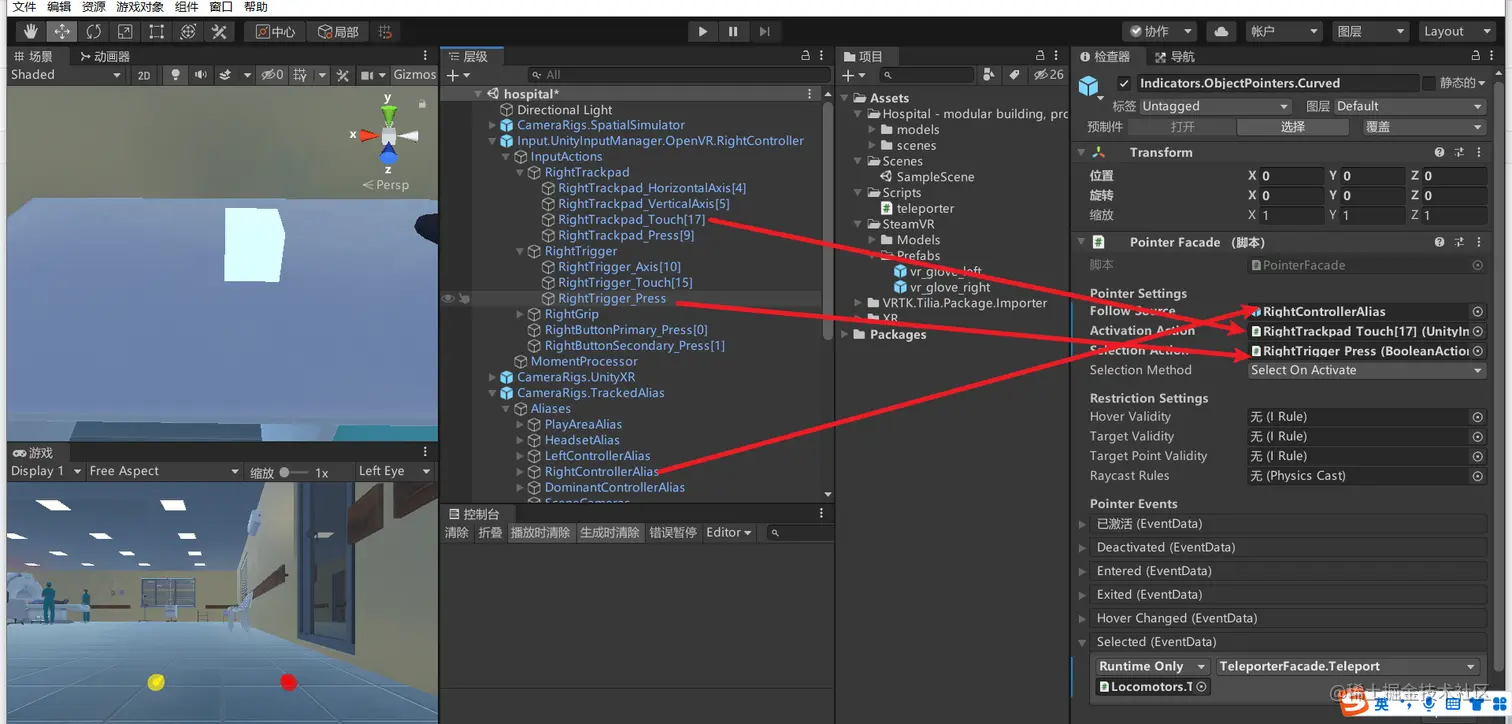Open the Transform component help icon
Screen dimensions: 1512x724
(x=1439, y=153)
